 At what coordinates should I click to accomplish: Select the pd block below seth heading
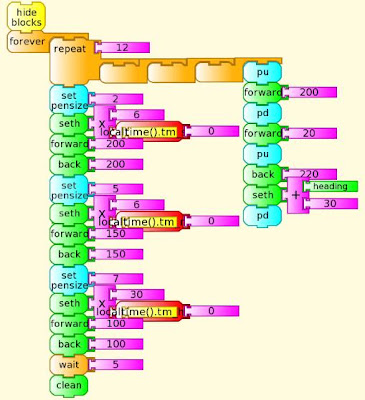(x=263, y=216)
